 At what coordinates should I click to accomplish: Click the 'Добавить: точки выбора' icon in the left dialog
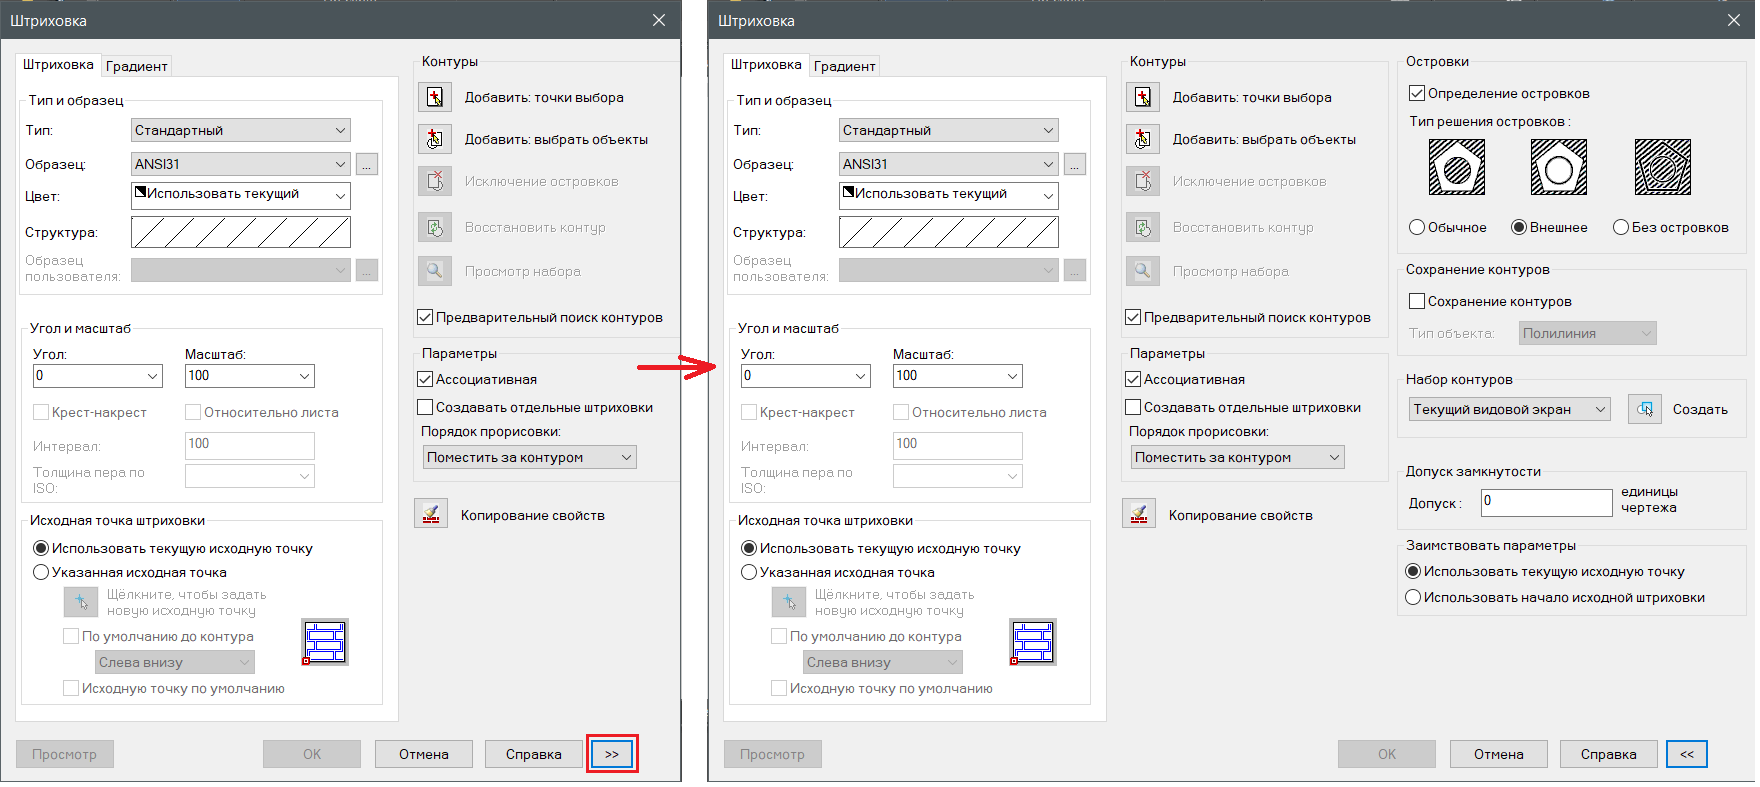435,97
